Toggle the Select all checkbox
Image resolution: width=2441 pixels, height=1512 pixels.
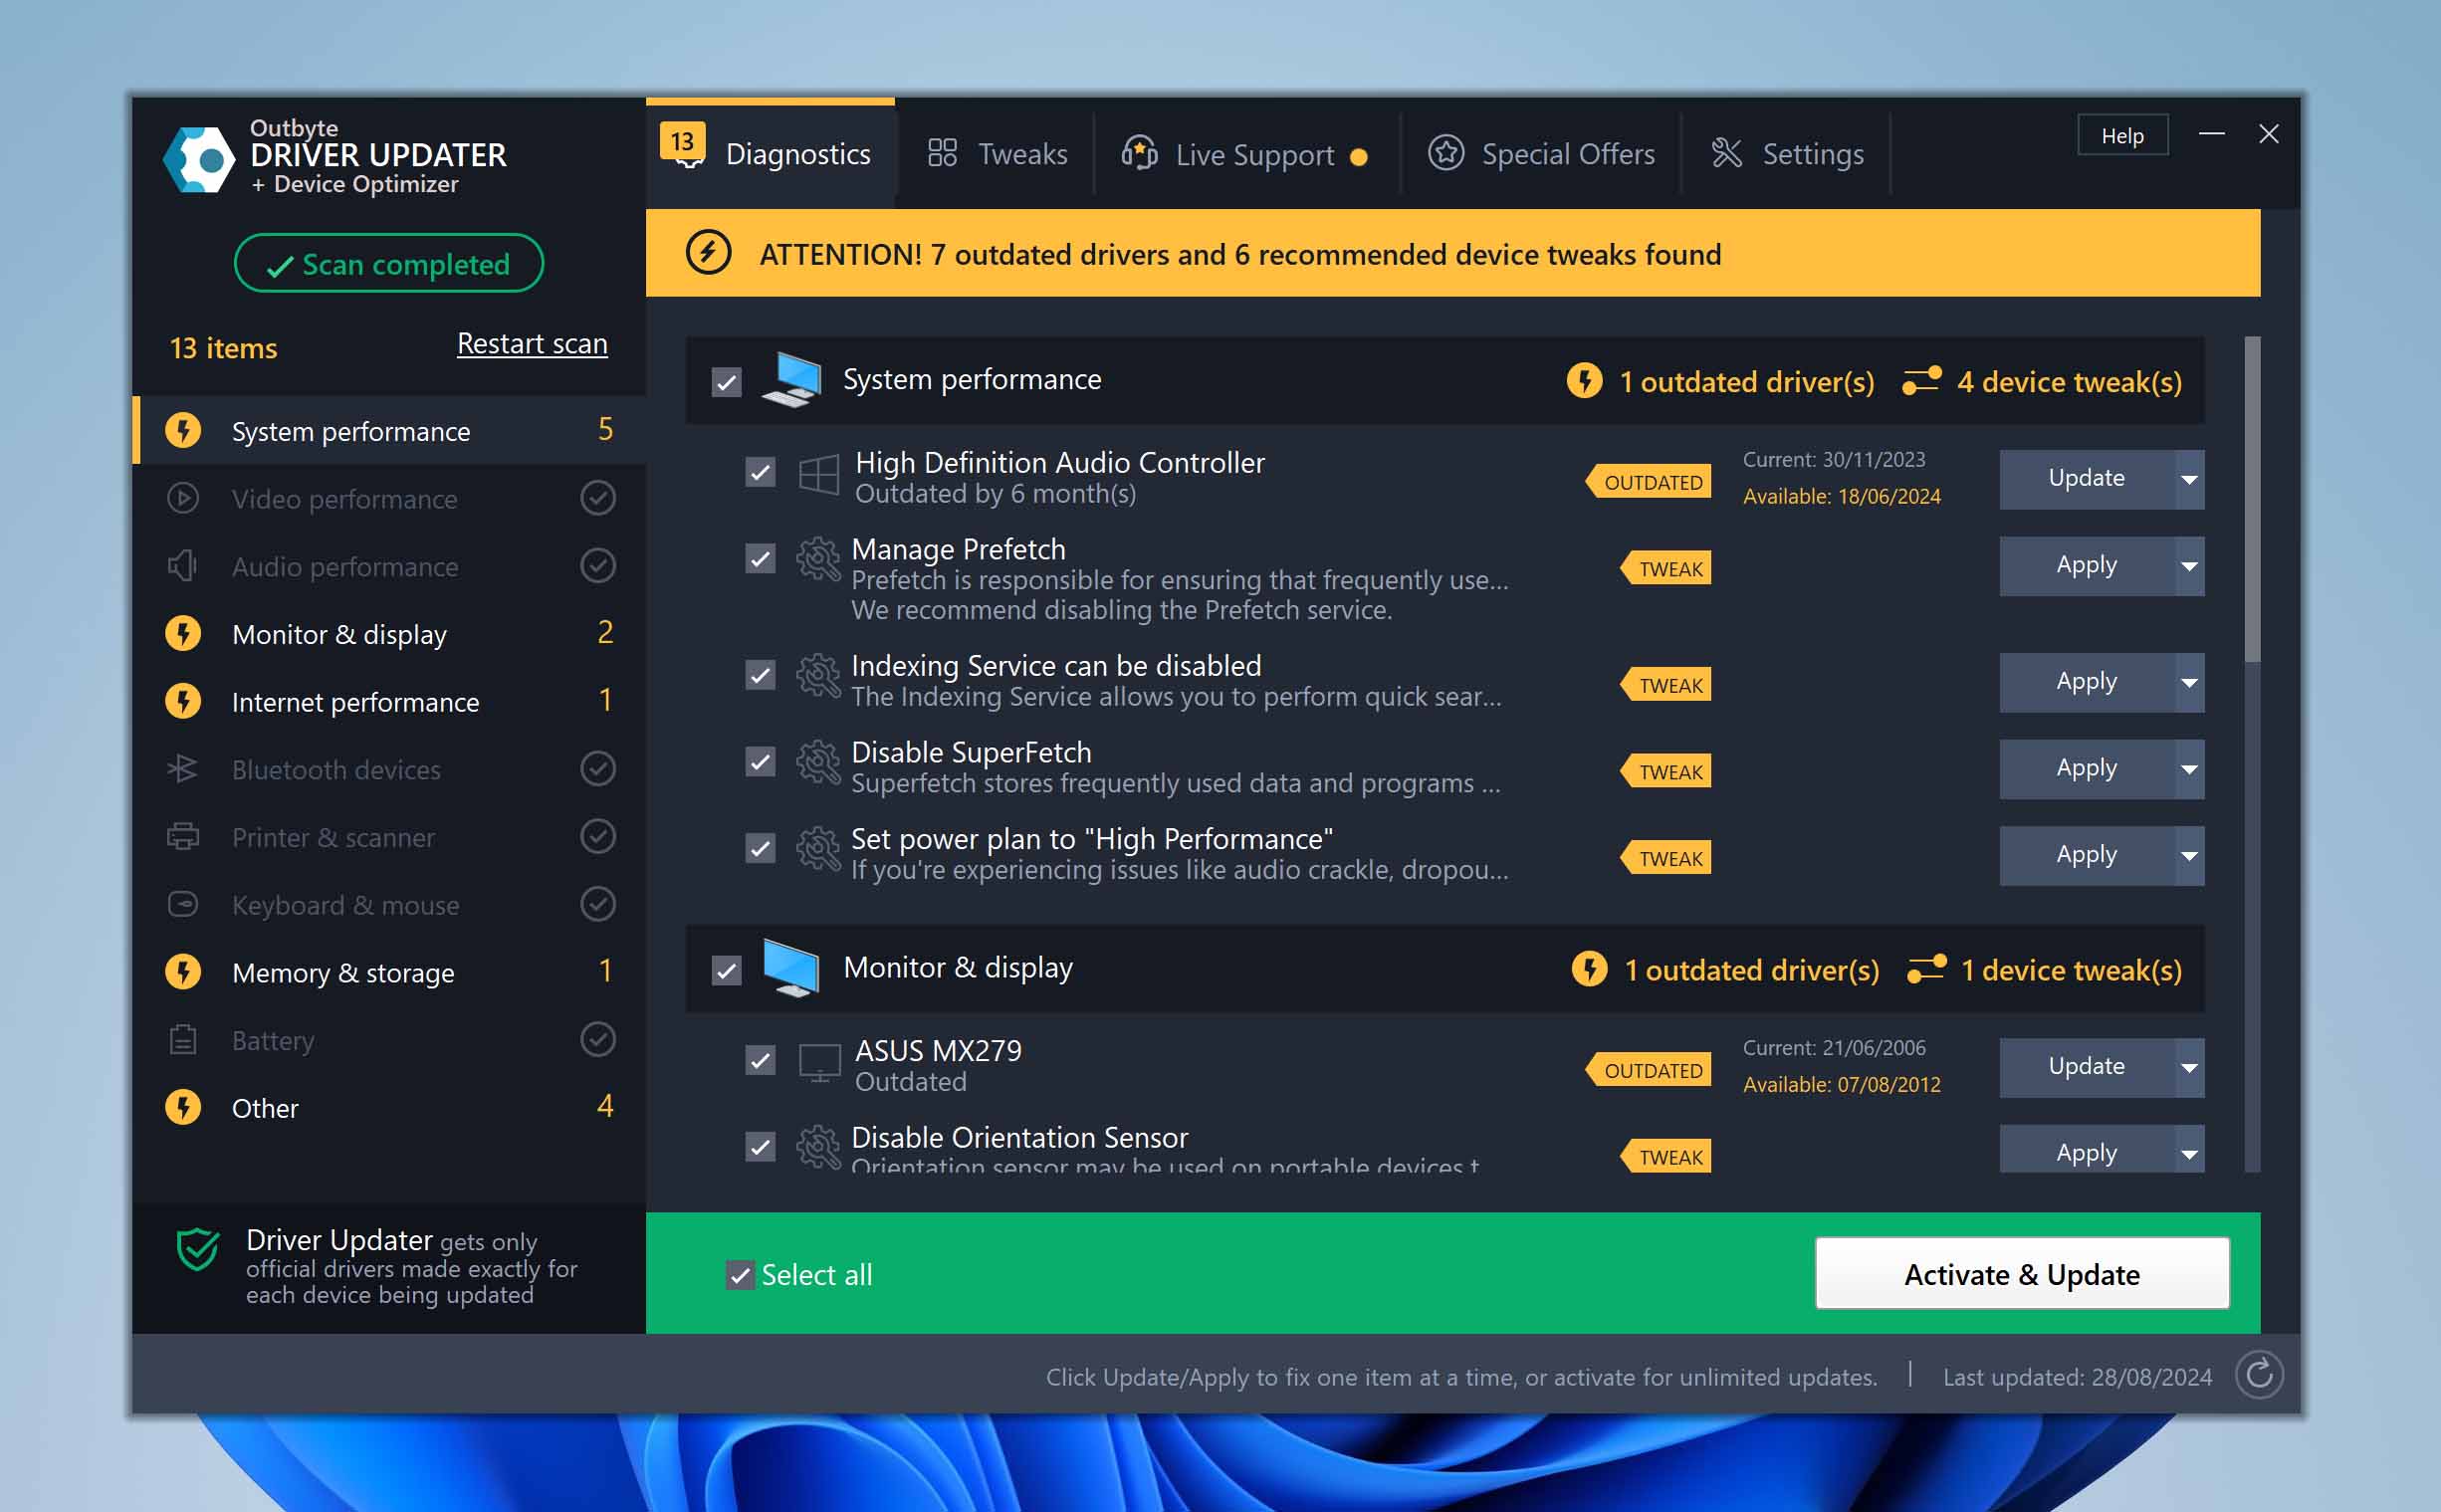click(x=740, y=1275)
